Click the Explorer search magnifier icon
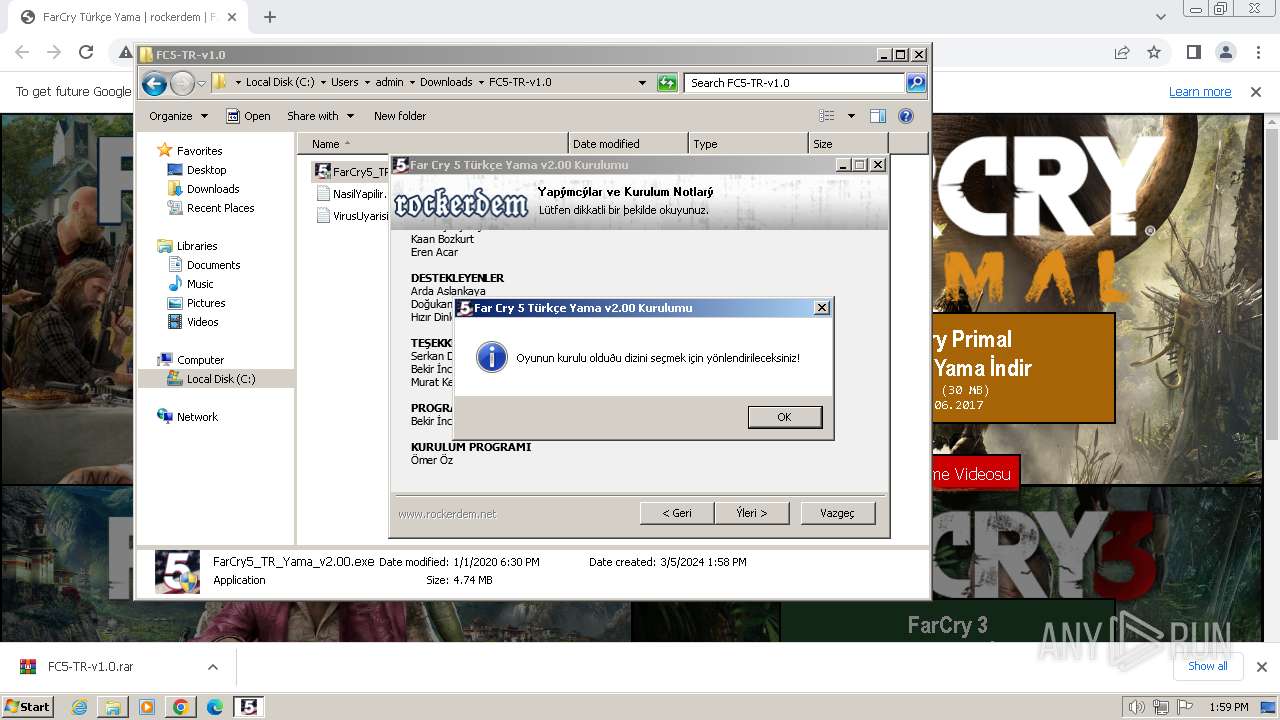Screen dimensions: 1280x720 click(x=916, y=83)
